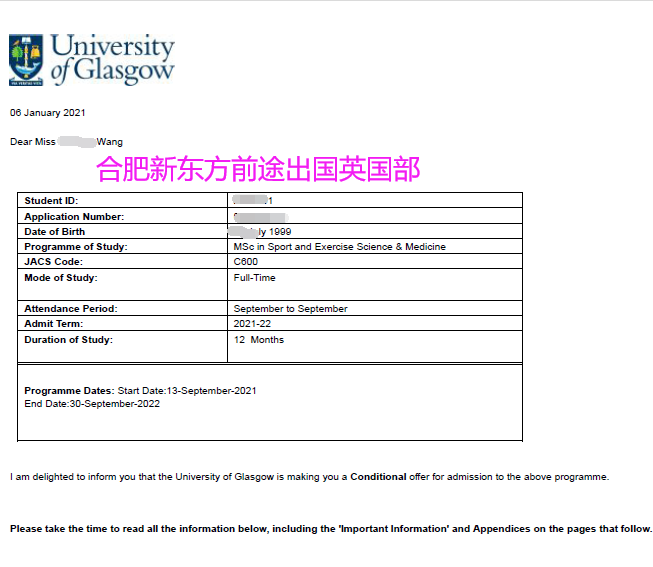Click the 'JACS Code:' label
The width and height of the screenshot is (653, 567).
coord(53,262)
